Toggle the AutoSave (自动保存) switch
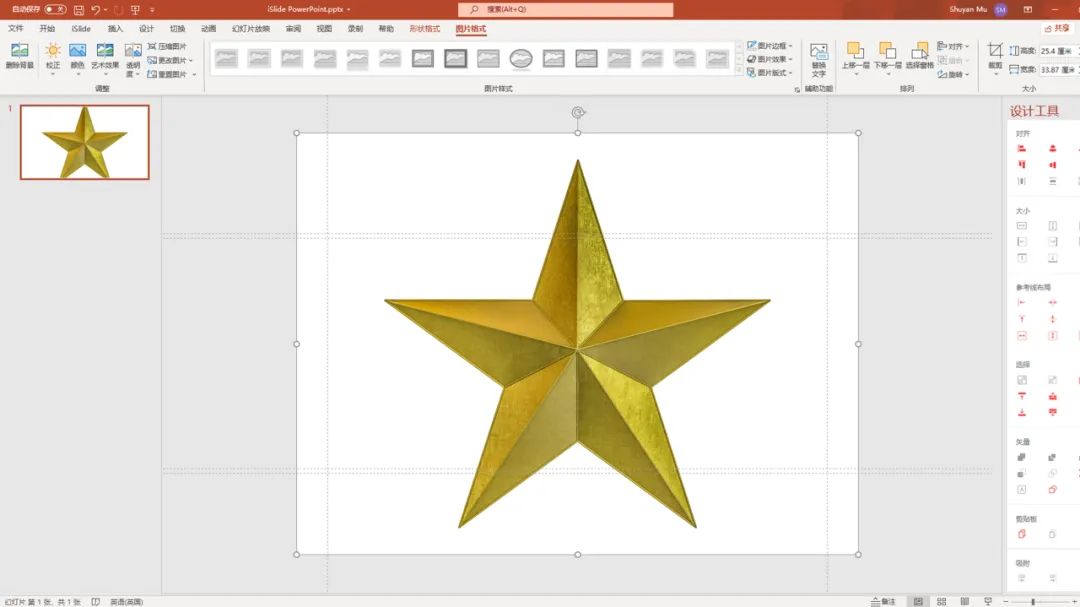Image resolution: width=1080 pixels, height=607 pixels. click(55, 10)
